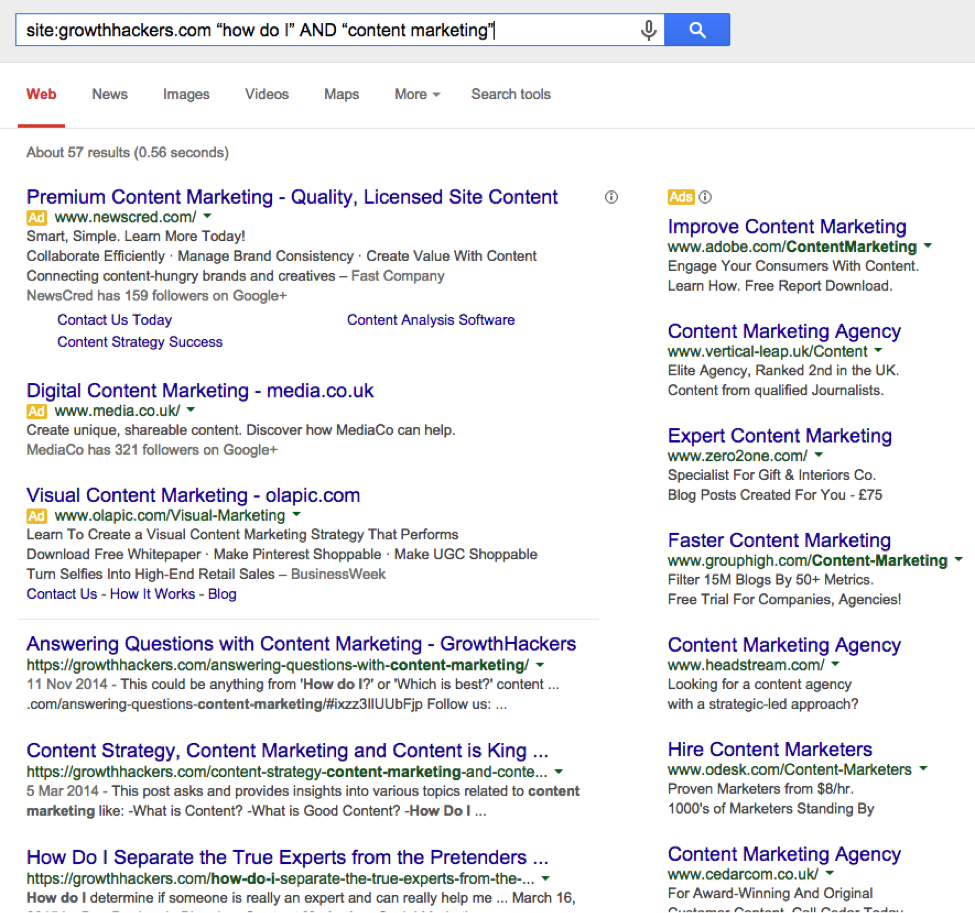Open the Hire Content Marketers ad
Viewport: 975px width, 913px height.
tap(770, 749)
